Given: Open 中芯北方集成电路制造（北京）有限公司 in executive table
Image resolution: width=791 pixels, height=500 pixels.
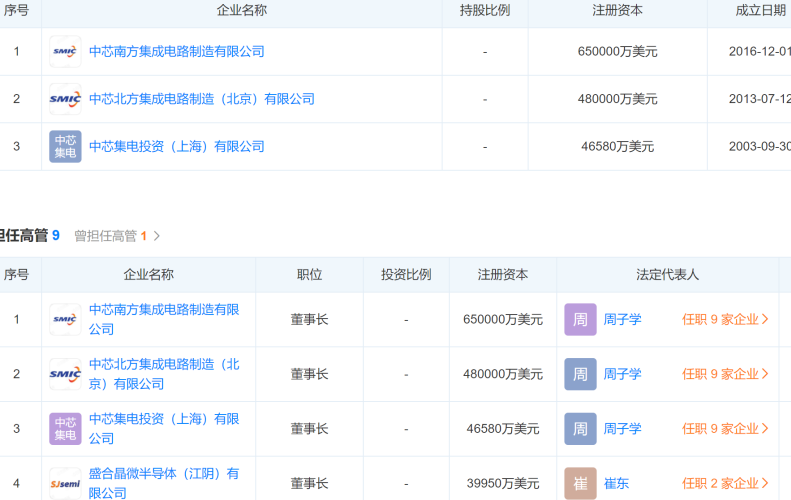Looking at the screenshot, I should coord(164,374).
